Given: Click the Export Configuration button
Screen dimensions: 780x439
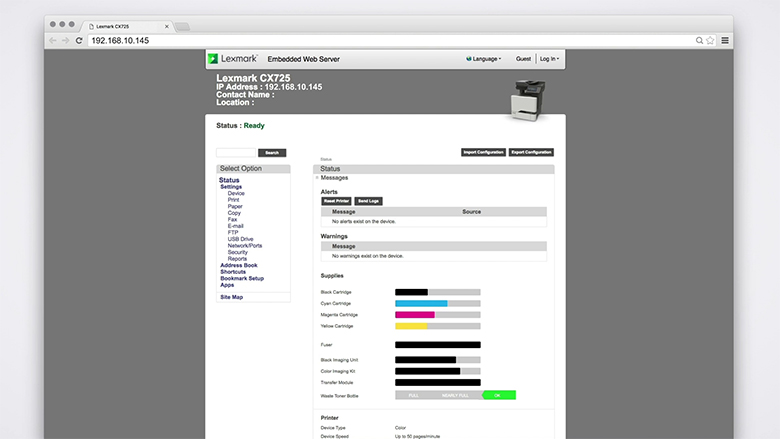Looking at the screenshot, I should (x=531, y=152).
